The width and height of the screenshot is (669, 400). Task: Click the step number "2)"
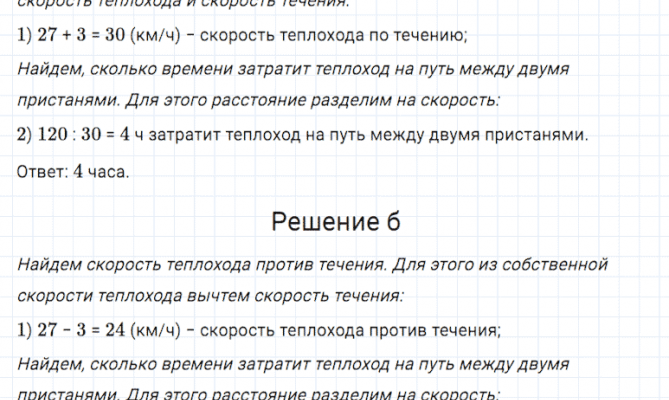(x=25, y=135)
